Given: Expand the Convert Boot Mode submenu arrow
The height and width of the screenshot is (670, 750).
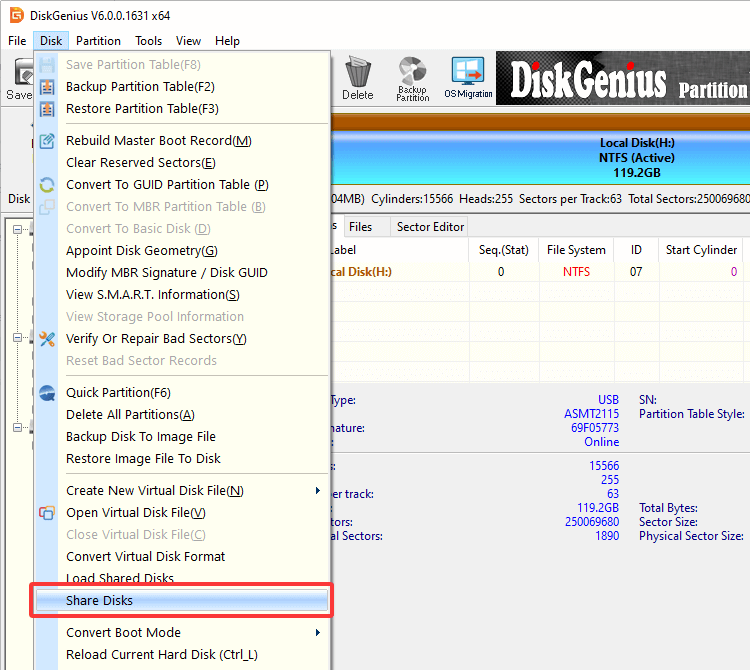Looking at the screenshot, I should tap(318, 633).
